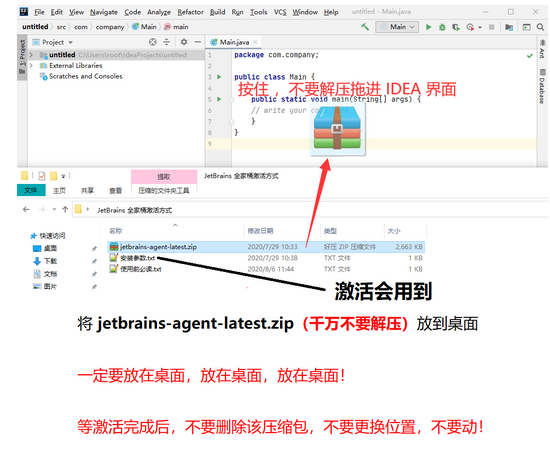Open the Navigate menu
The width and height of the screenshot is (550, 449).
coord(104,12)
